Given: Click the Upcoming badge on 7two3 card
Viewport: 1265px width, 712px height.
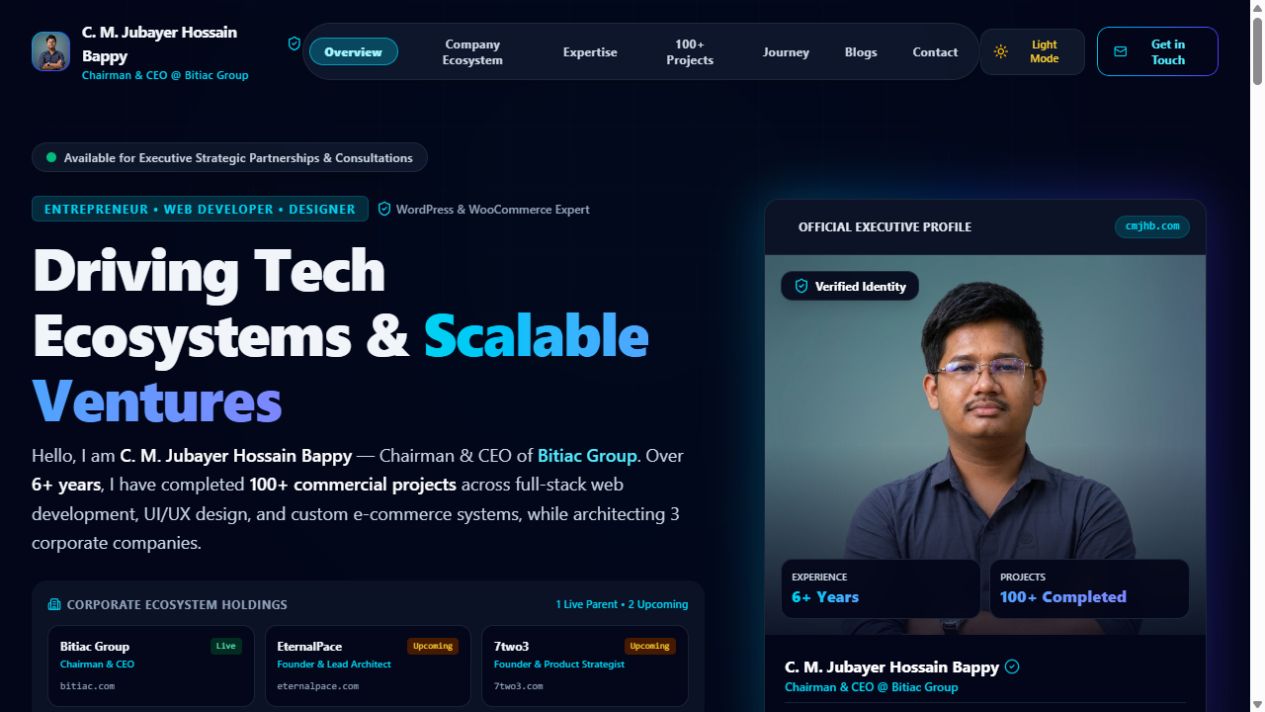Looking at the screenshot, I should [650, 646].
